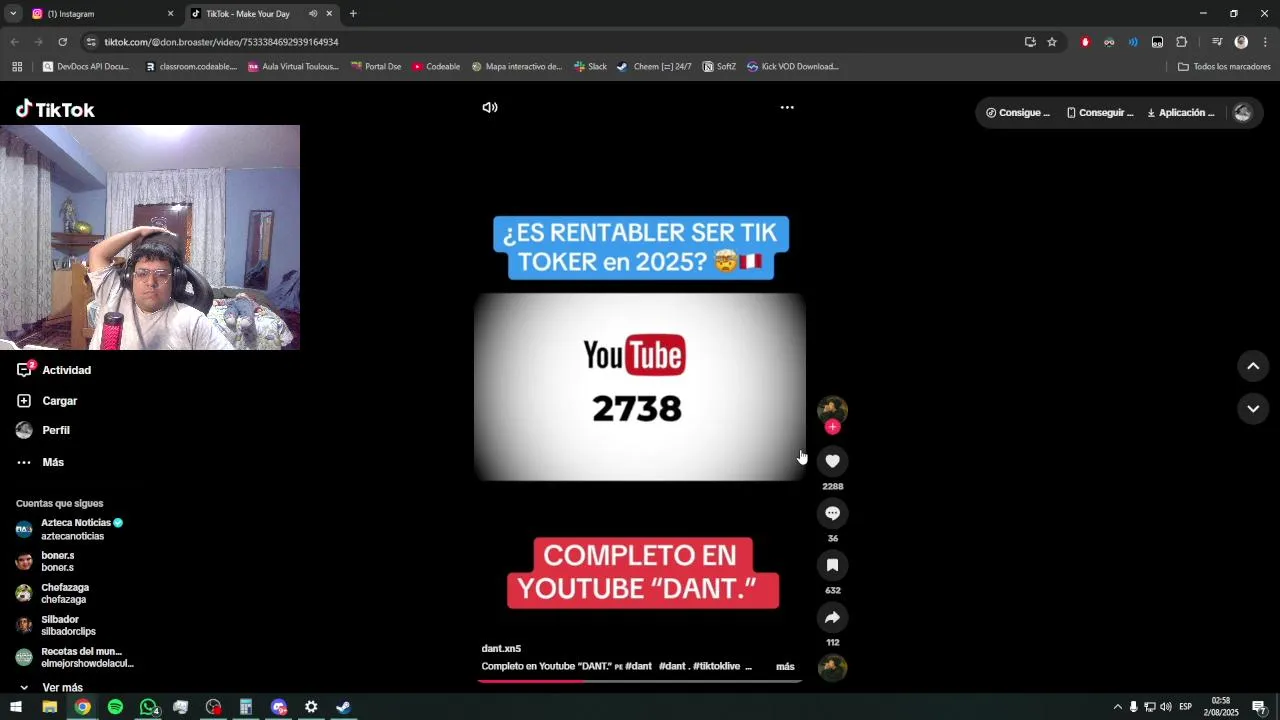
Task: Open the three-dot video options menu
Action: [x=787, y=107]
